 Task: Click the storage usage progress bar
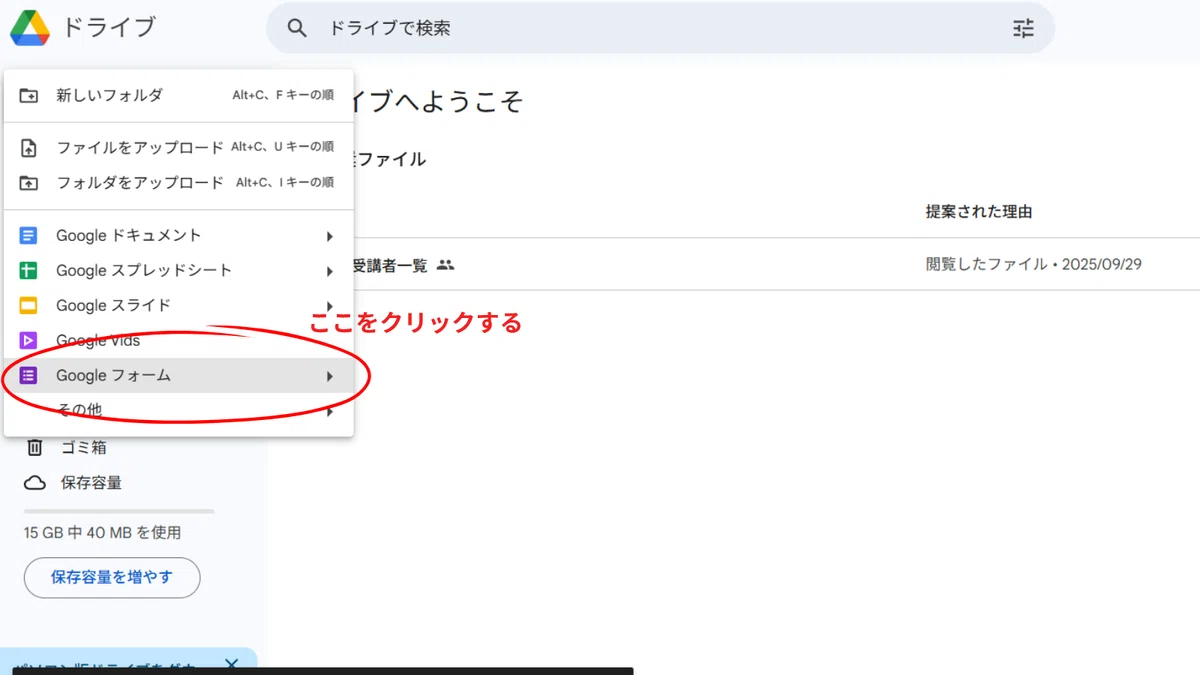(x=119, y=511)
